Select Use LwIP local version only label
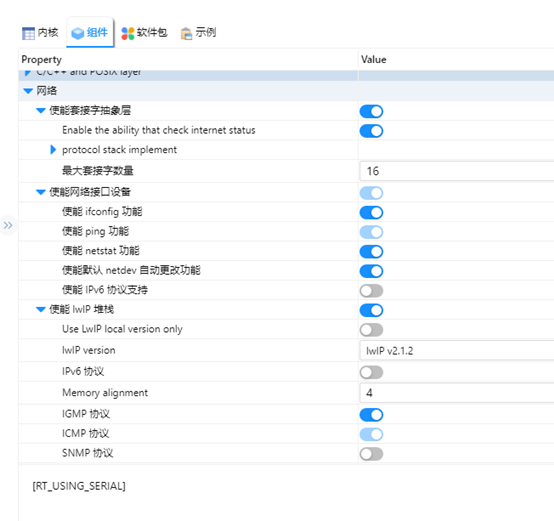 pos(122,329)
